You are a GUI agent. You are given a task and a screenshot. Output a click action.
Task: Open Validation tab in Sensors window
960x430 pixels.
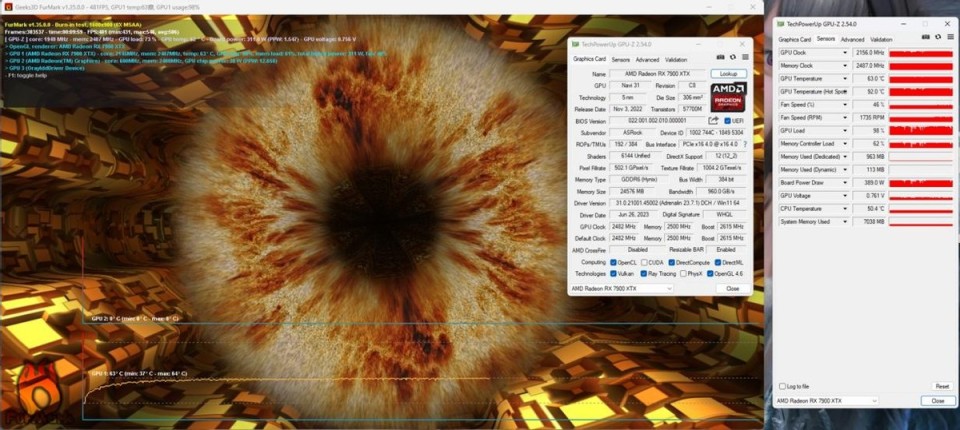coord(881,39)
